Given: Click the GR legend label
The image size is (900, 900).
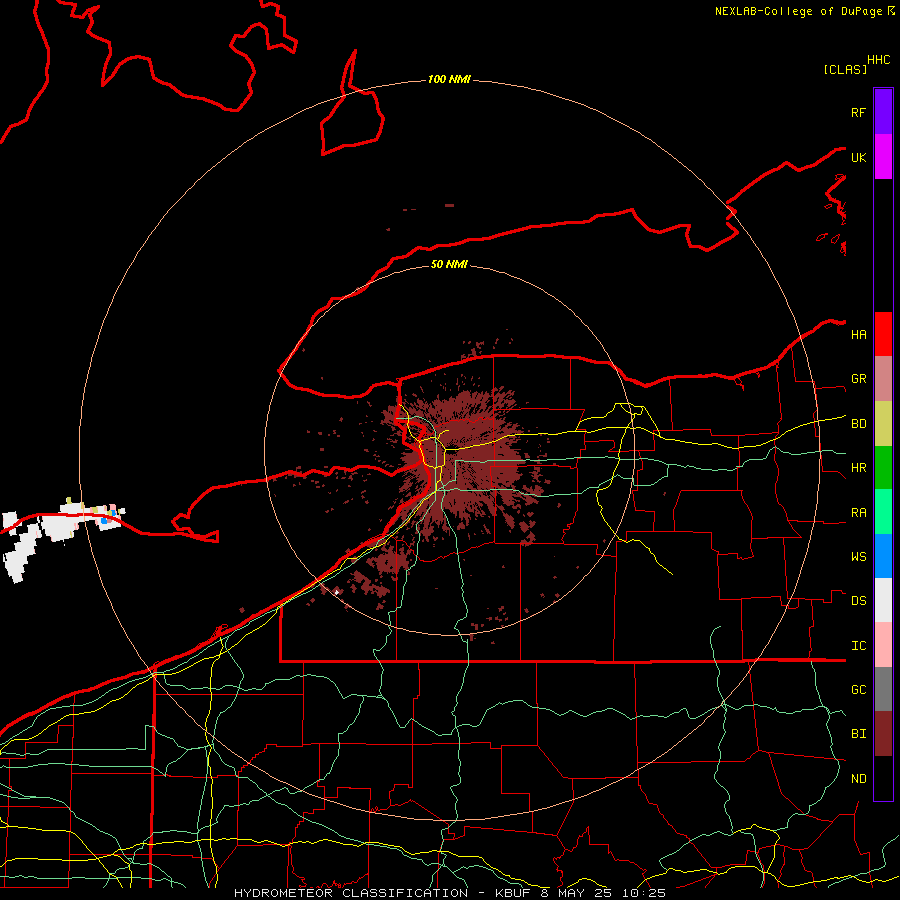Looking at the screenshot, I should pyautogui.click(x=858, y=379).
